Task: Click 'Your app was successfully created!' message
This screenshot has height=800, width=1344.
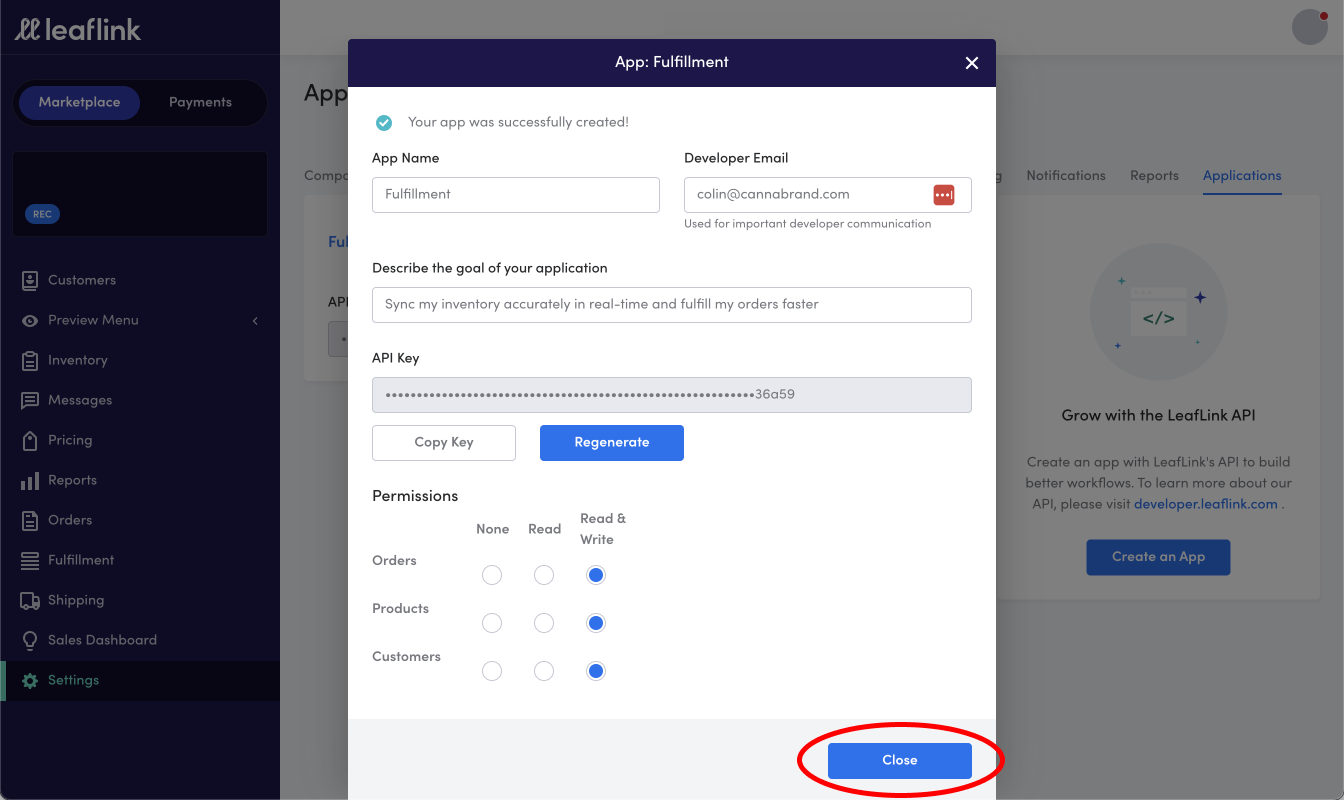Action: tap(518, 122)
